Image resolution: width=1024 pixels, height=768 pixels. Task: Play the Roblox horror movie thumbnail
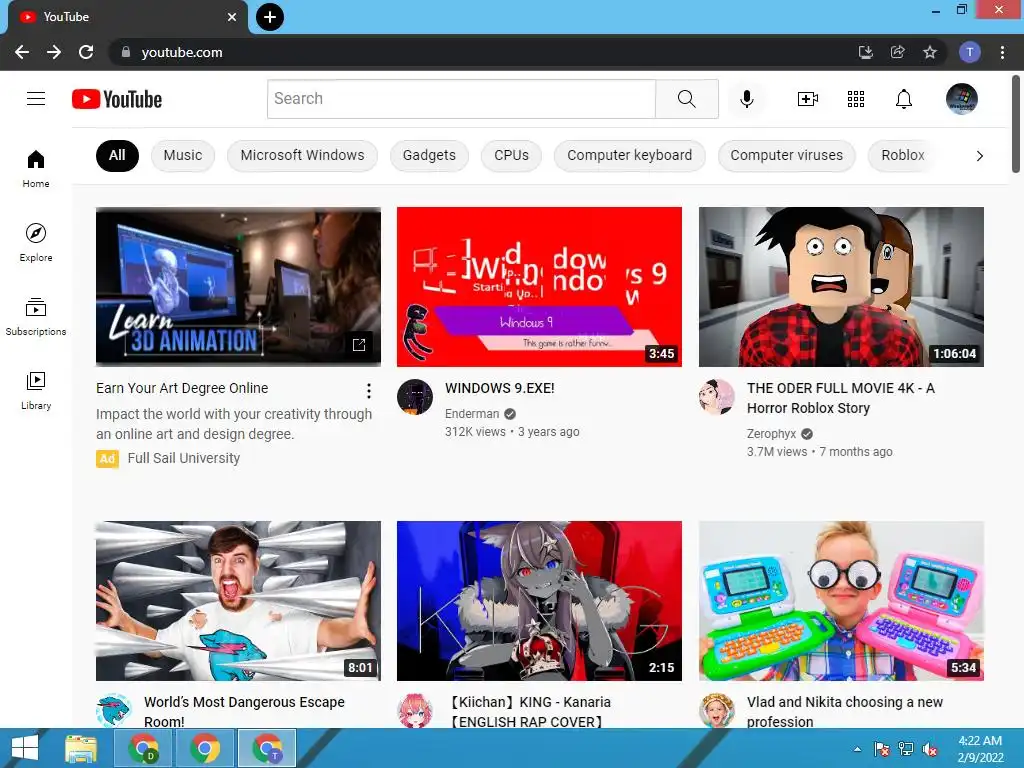pos(841,287)
